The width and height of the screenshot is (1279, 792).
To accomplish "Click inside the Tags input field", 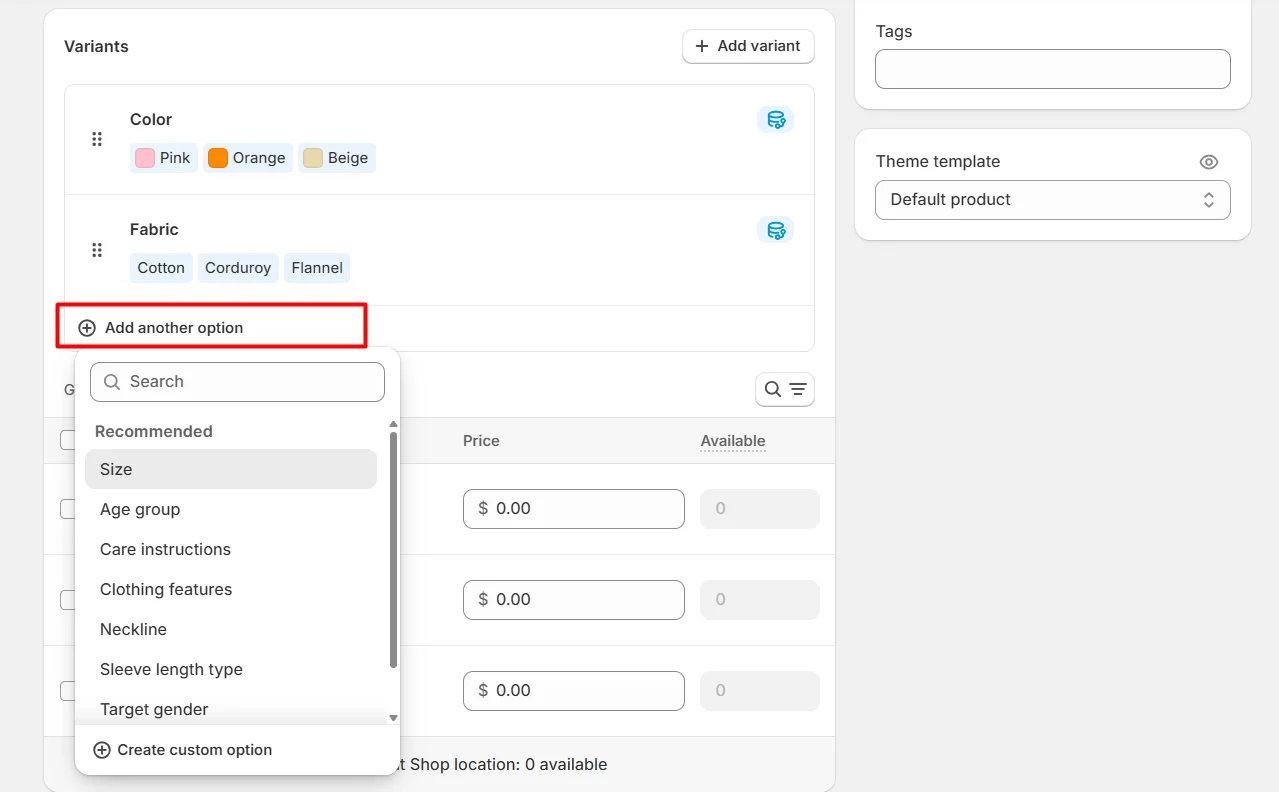I will (x=1052, y=68).
